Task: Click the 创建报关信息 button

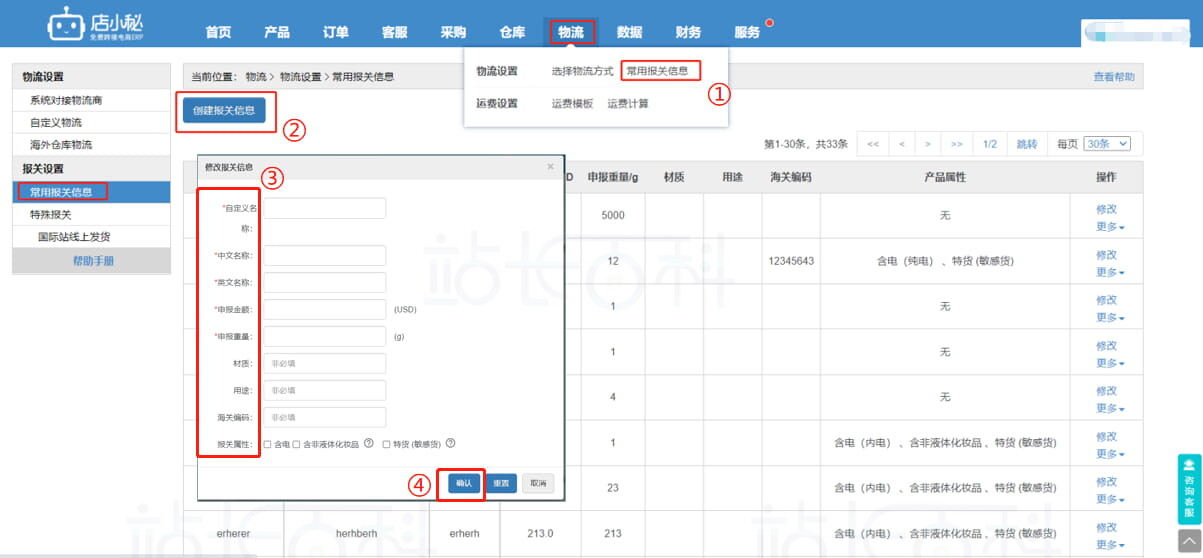Action: click(x=224, y=110)
